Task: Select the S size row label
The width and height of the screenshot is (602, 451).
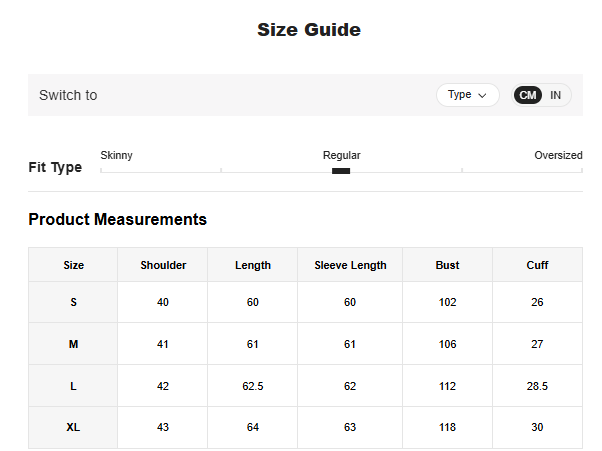Action: 73,302
